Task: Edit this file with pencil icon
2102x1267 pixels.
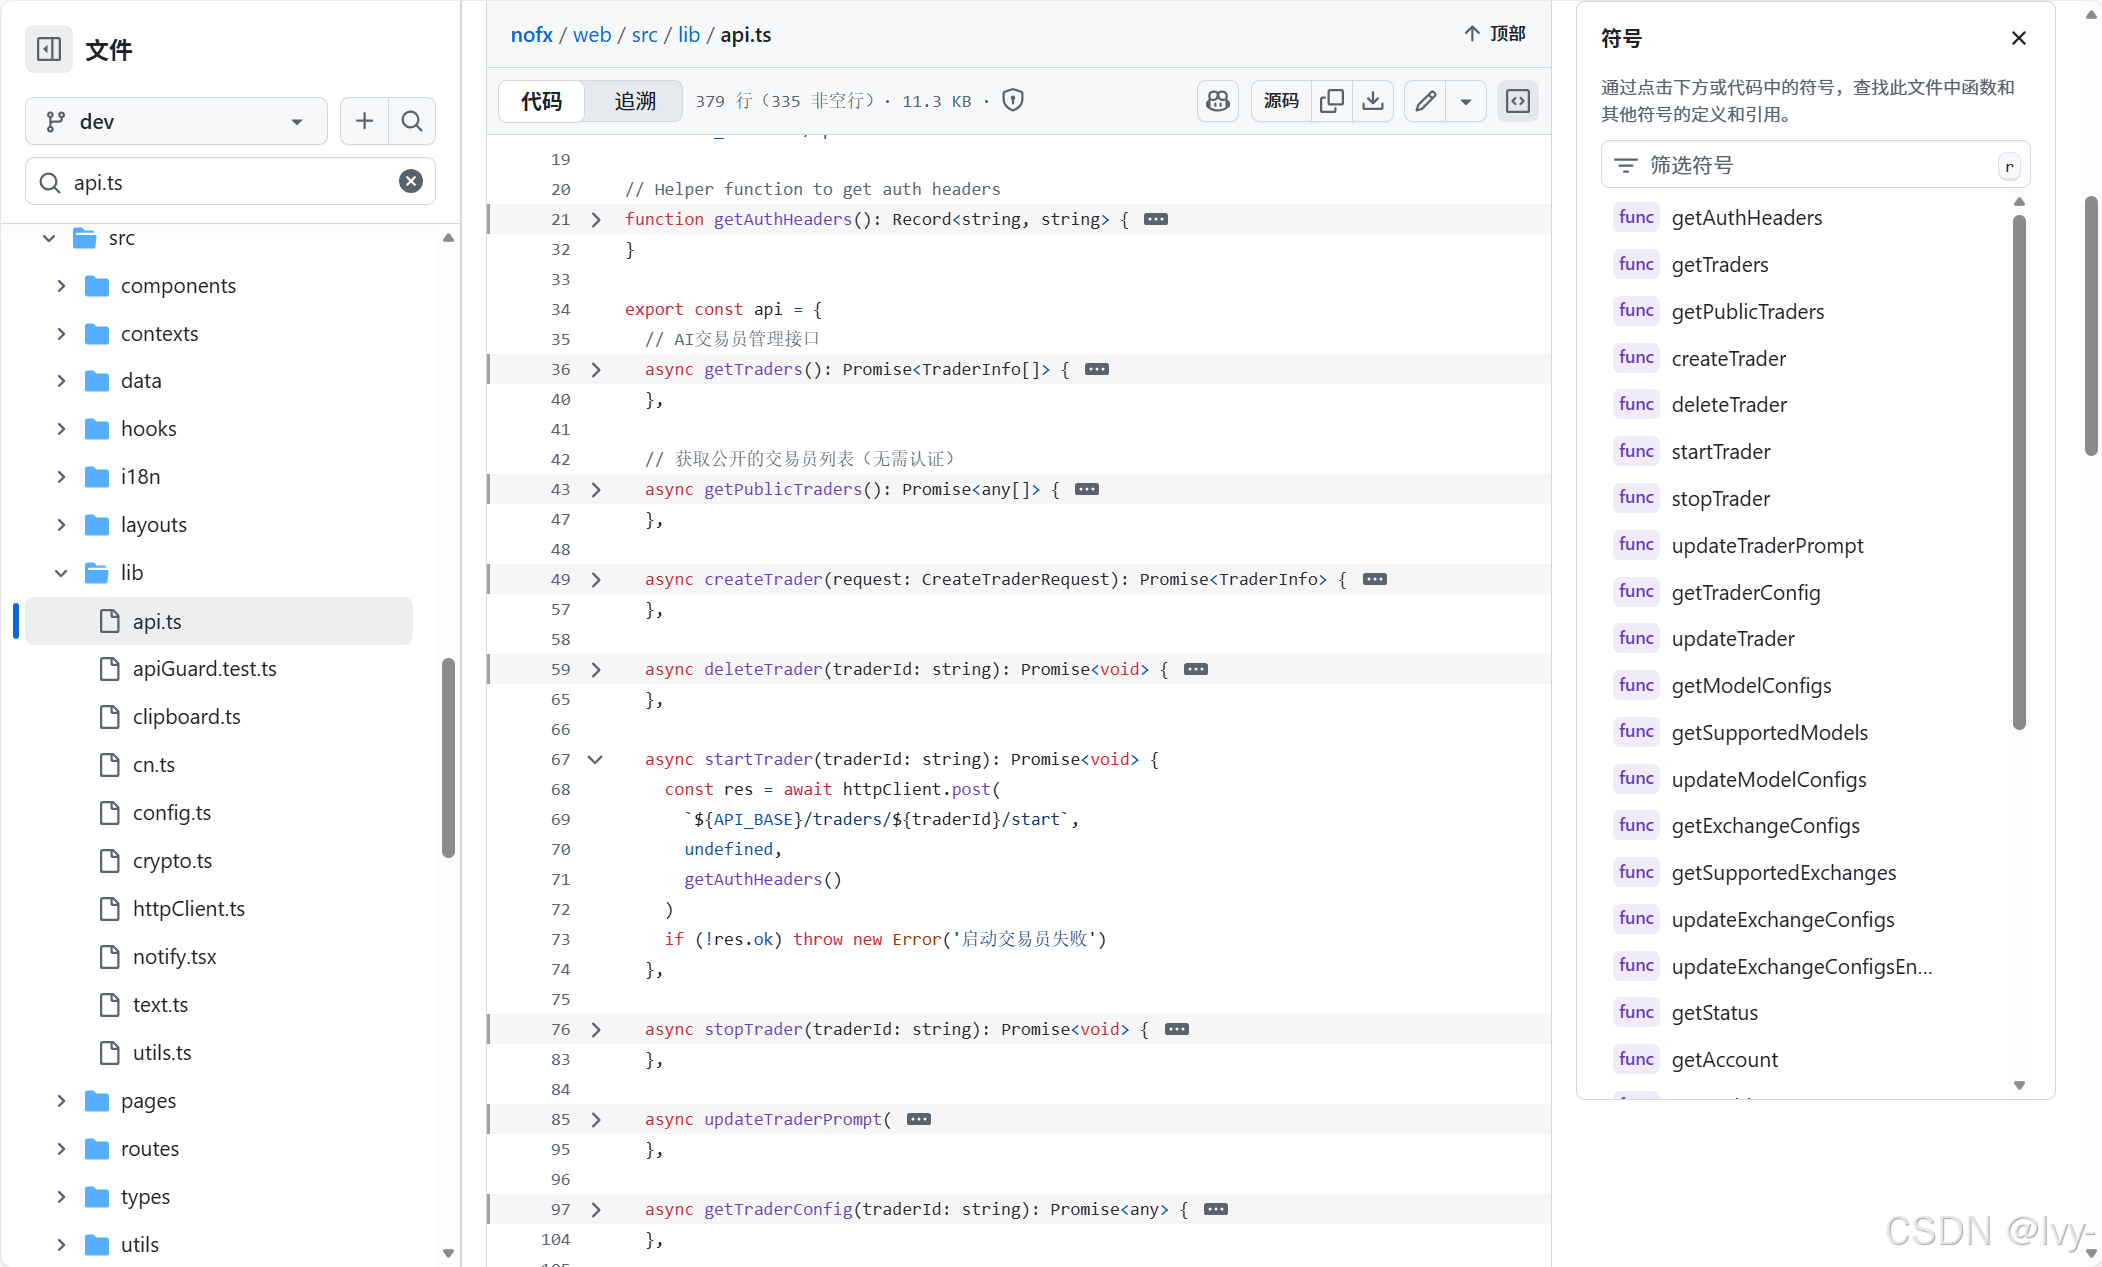Action: (1425, 101)
